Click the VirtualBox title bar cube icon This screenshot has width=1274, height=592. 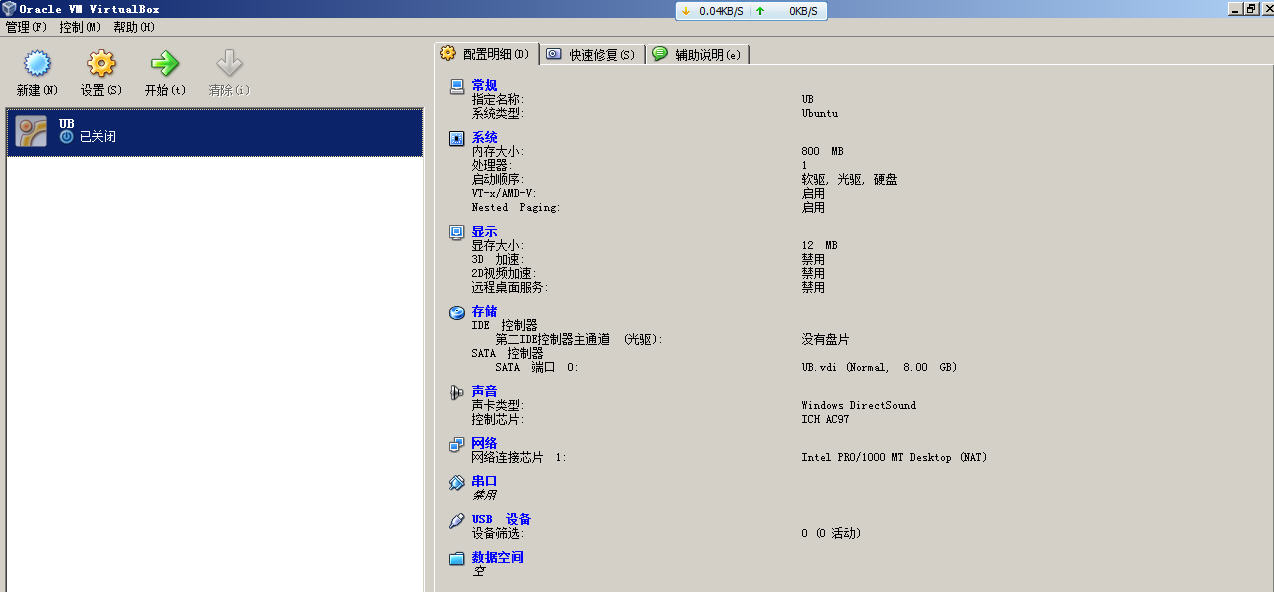pos(9,9)
